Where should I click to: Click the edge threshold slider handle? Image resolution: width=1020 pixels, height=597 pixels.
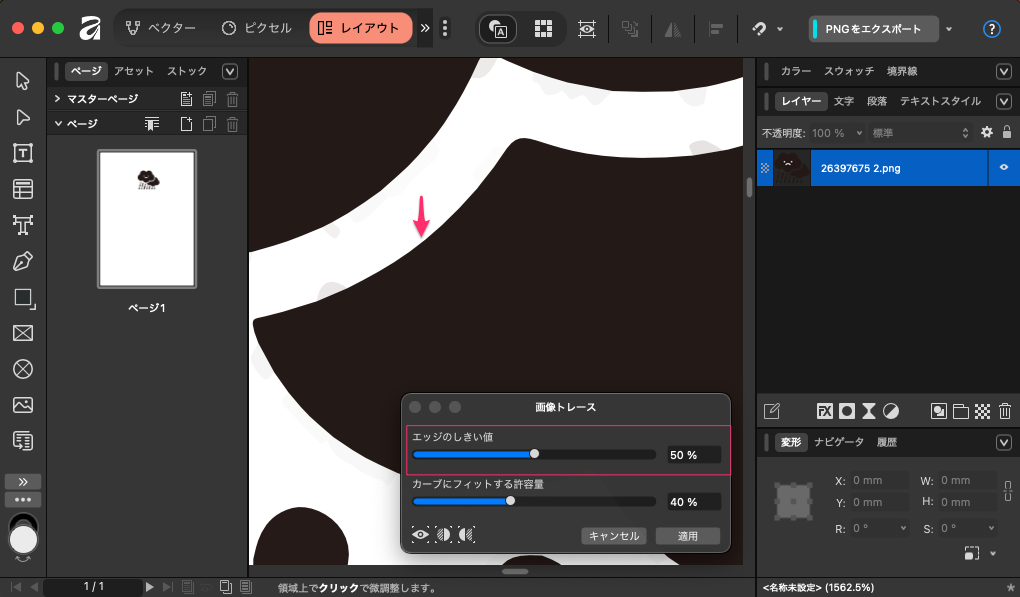coord(534,454)
